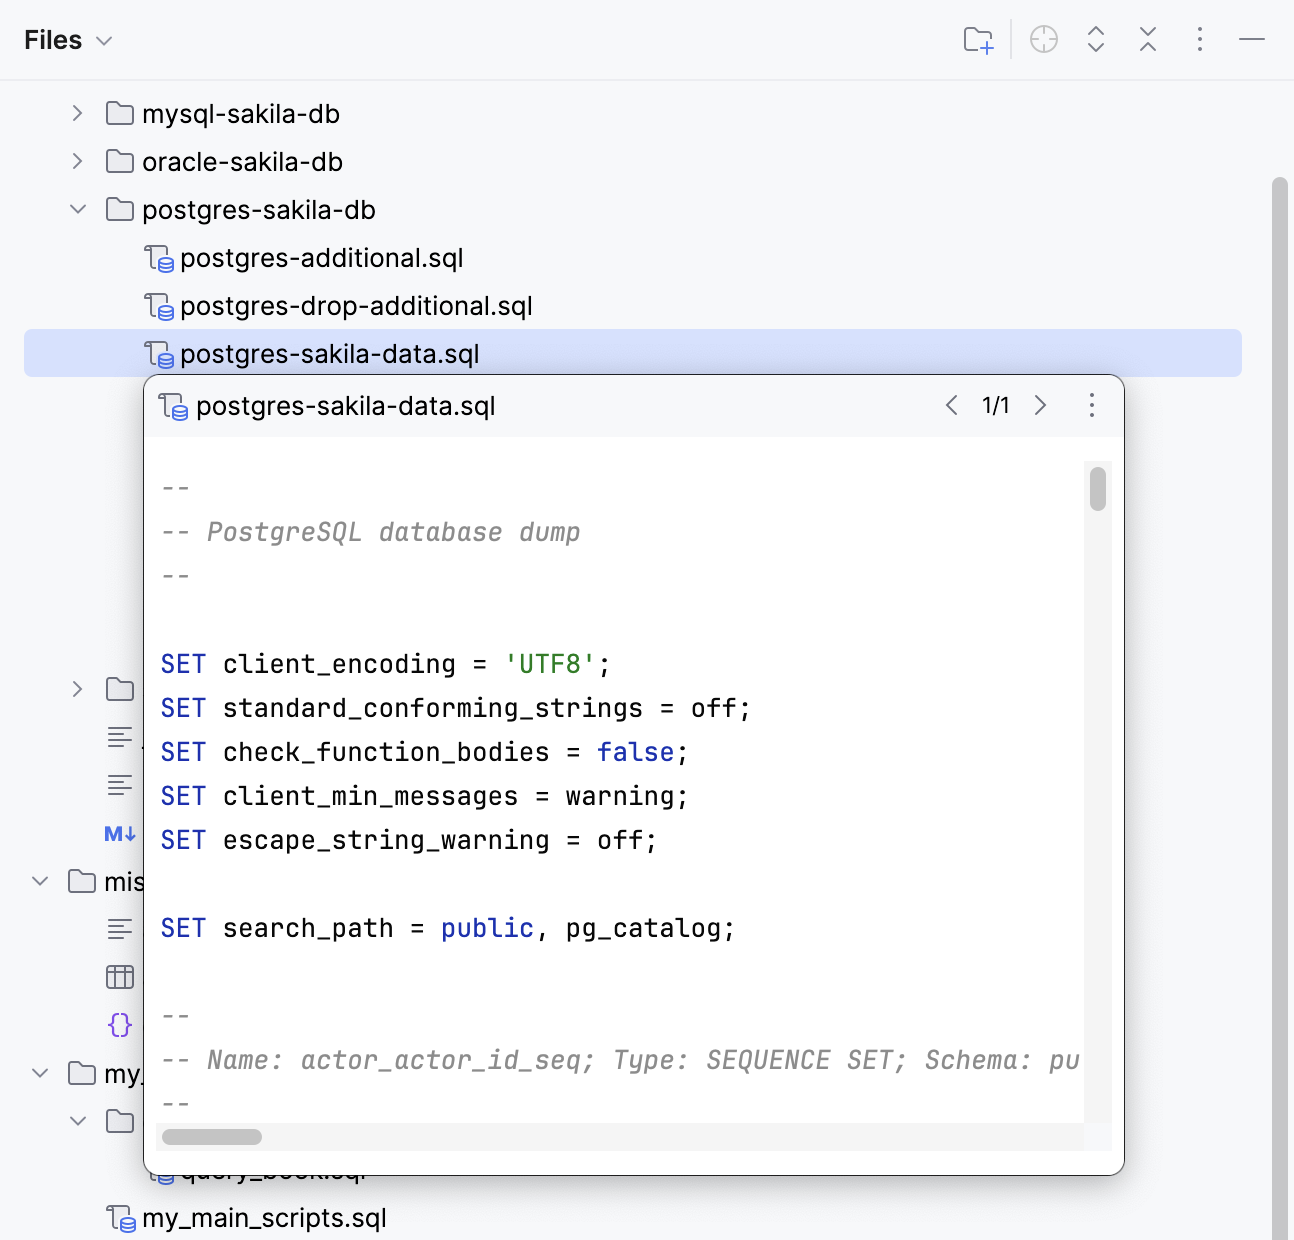Viewport: 1294px width, 1240px height.
Task: Click the SQL icon beside my_main_scripts.sql
Action: coord(120,1217)
